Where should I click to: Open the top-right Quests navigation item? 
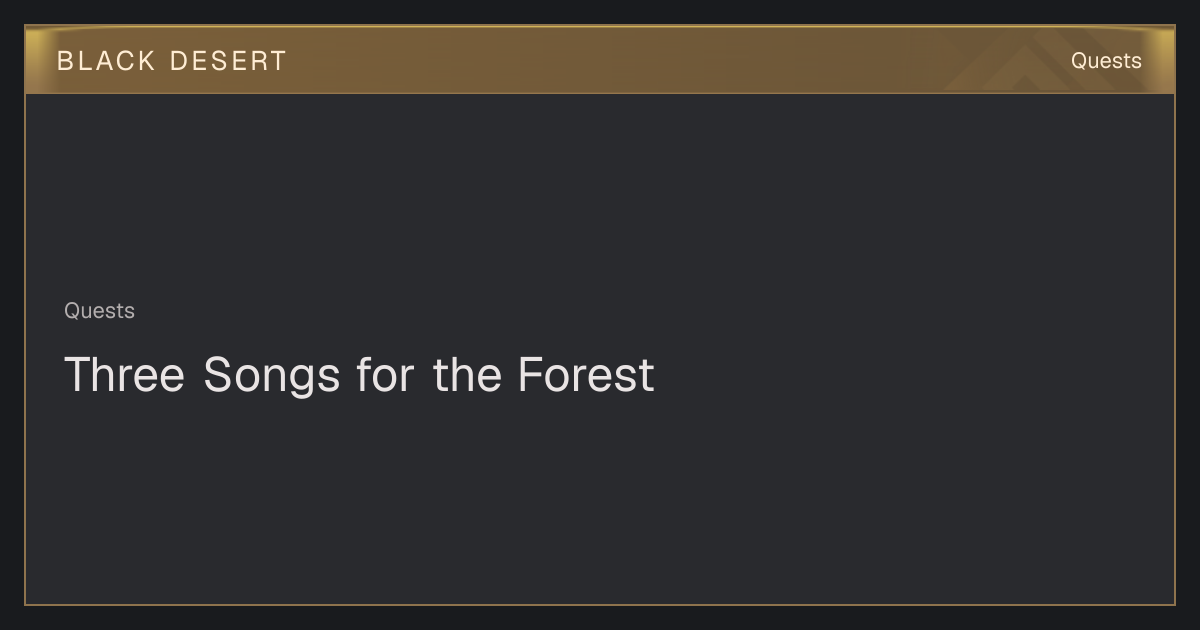point(1106,61)
